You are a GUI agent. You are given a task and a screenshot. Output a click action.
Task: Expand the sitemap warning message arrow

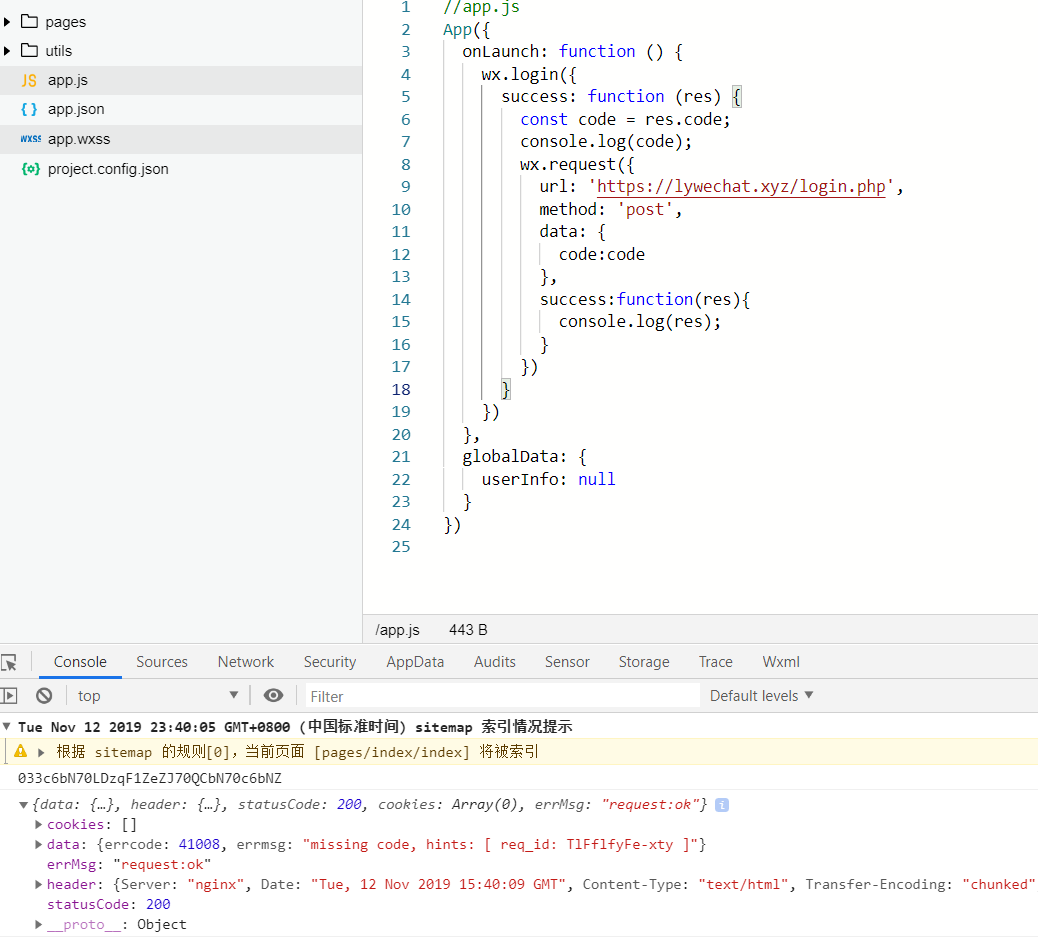[x=41, y=752]
